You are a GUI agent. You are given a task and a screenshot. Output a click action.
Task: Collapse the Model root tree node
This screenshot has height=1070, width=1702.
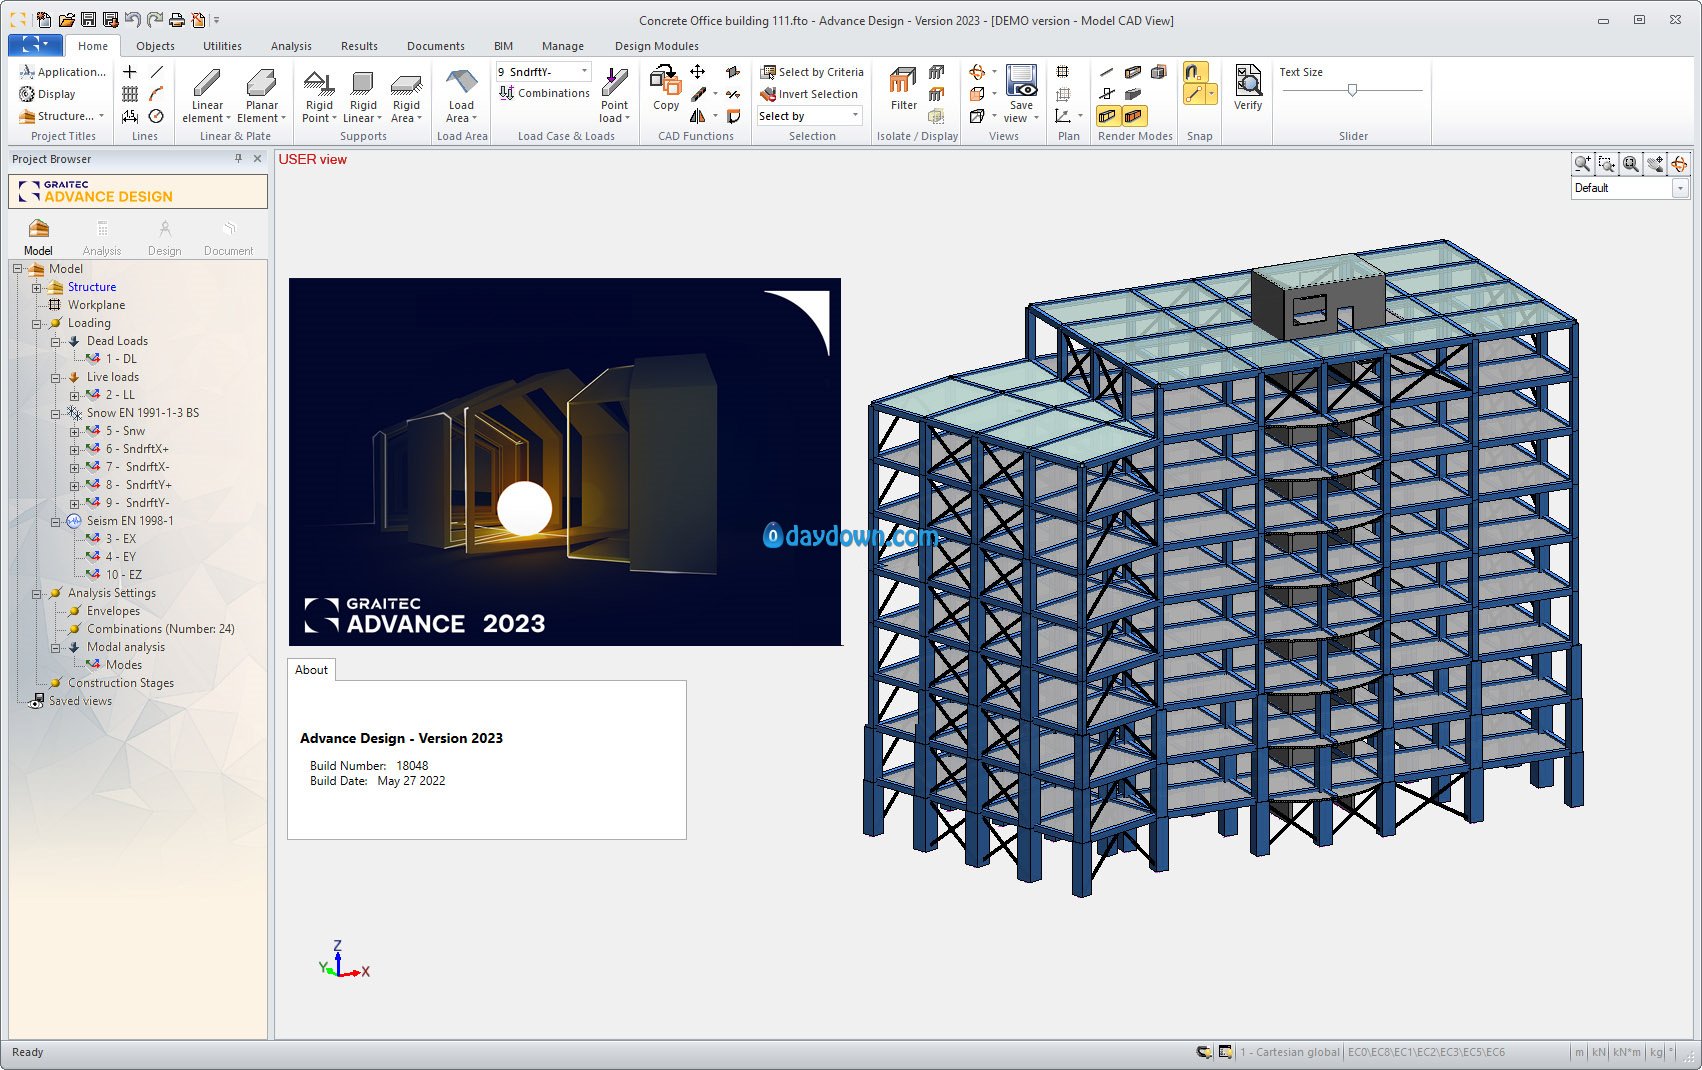[18, 269]
